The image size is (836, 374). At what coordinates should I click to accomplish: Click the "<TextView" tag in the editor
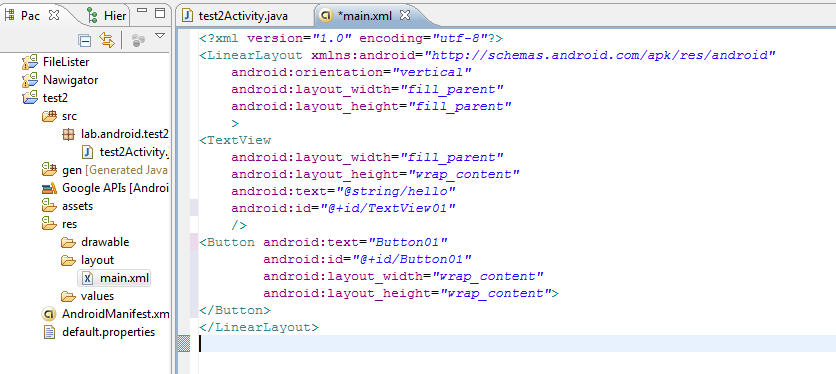pos(235,140)
